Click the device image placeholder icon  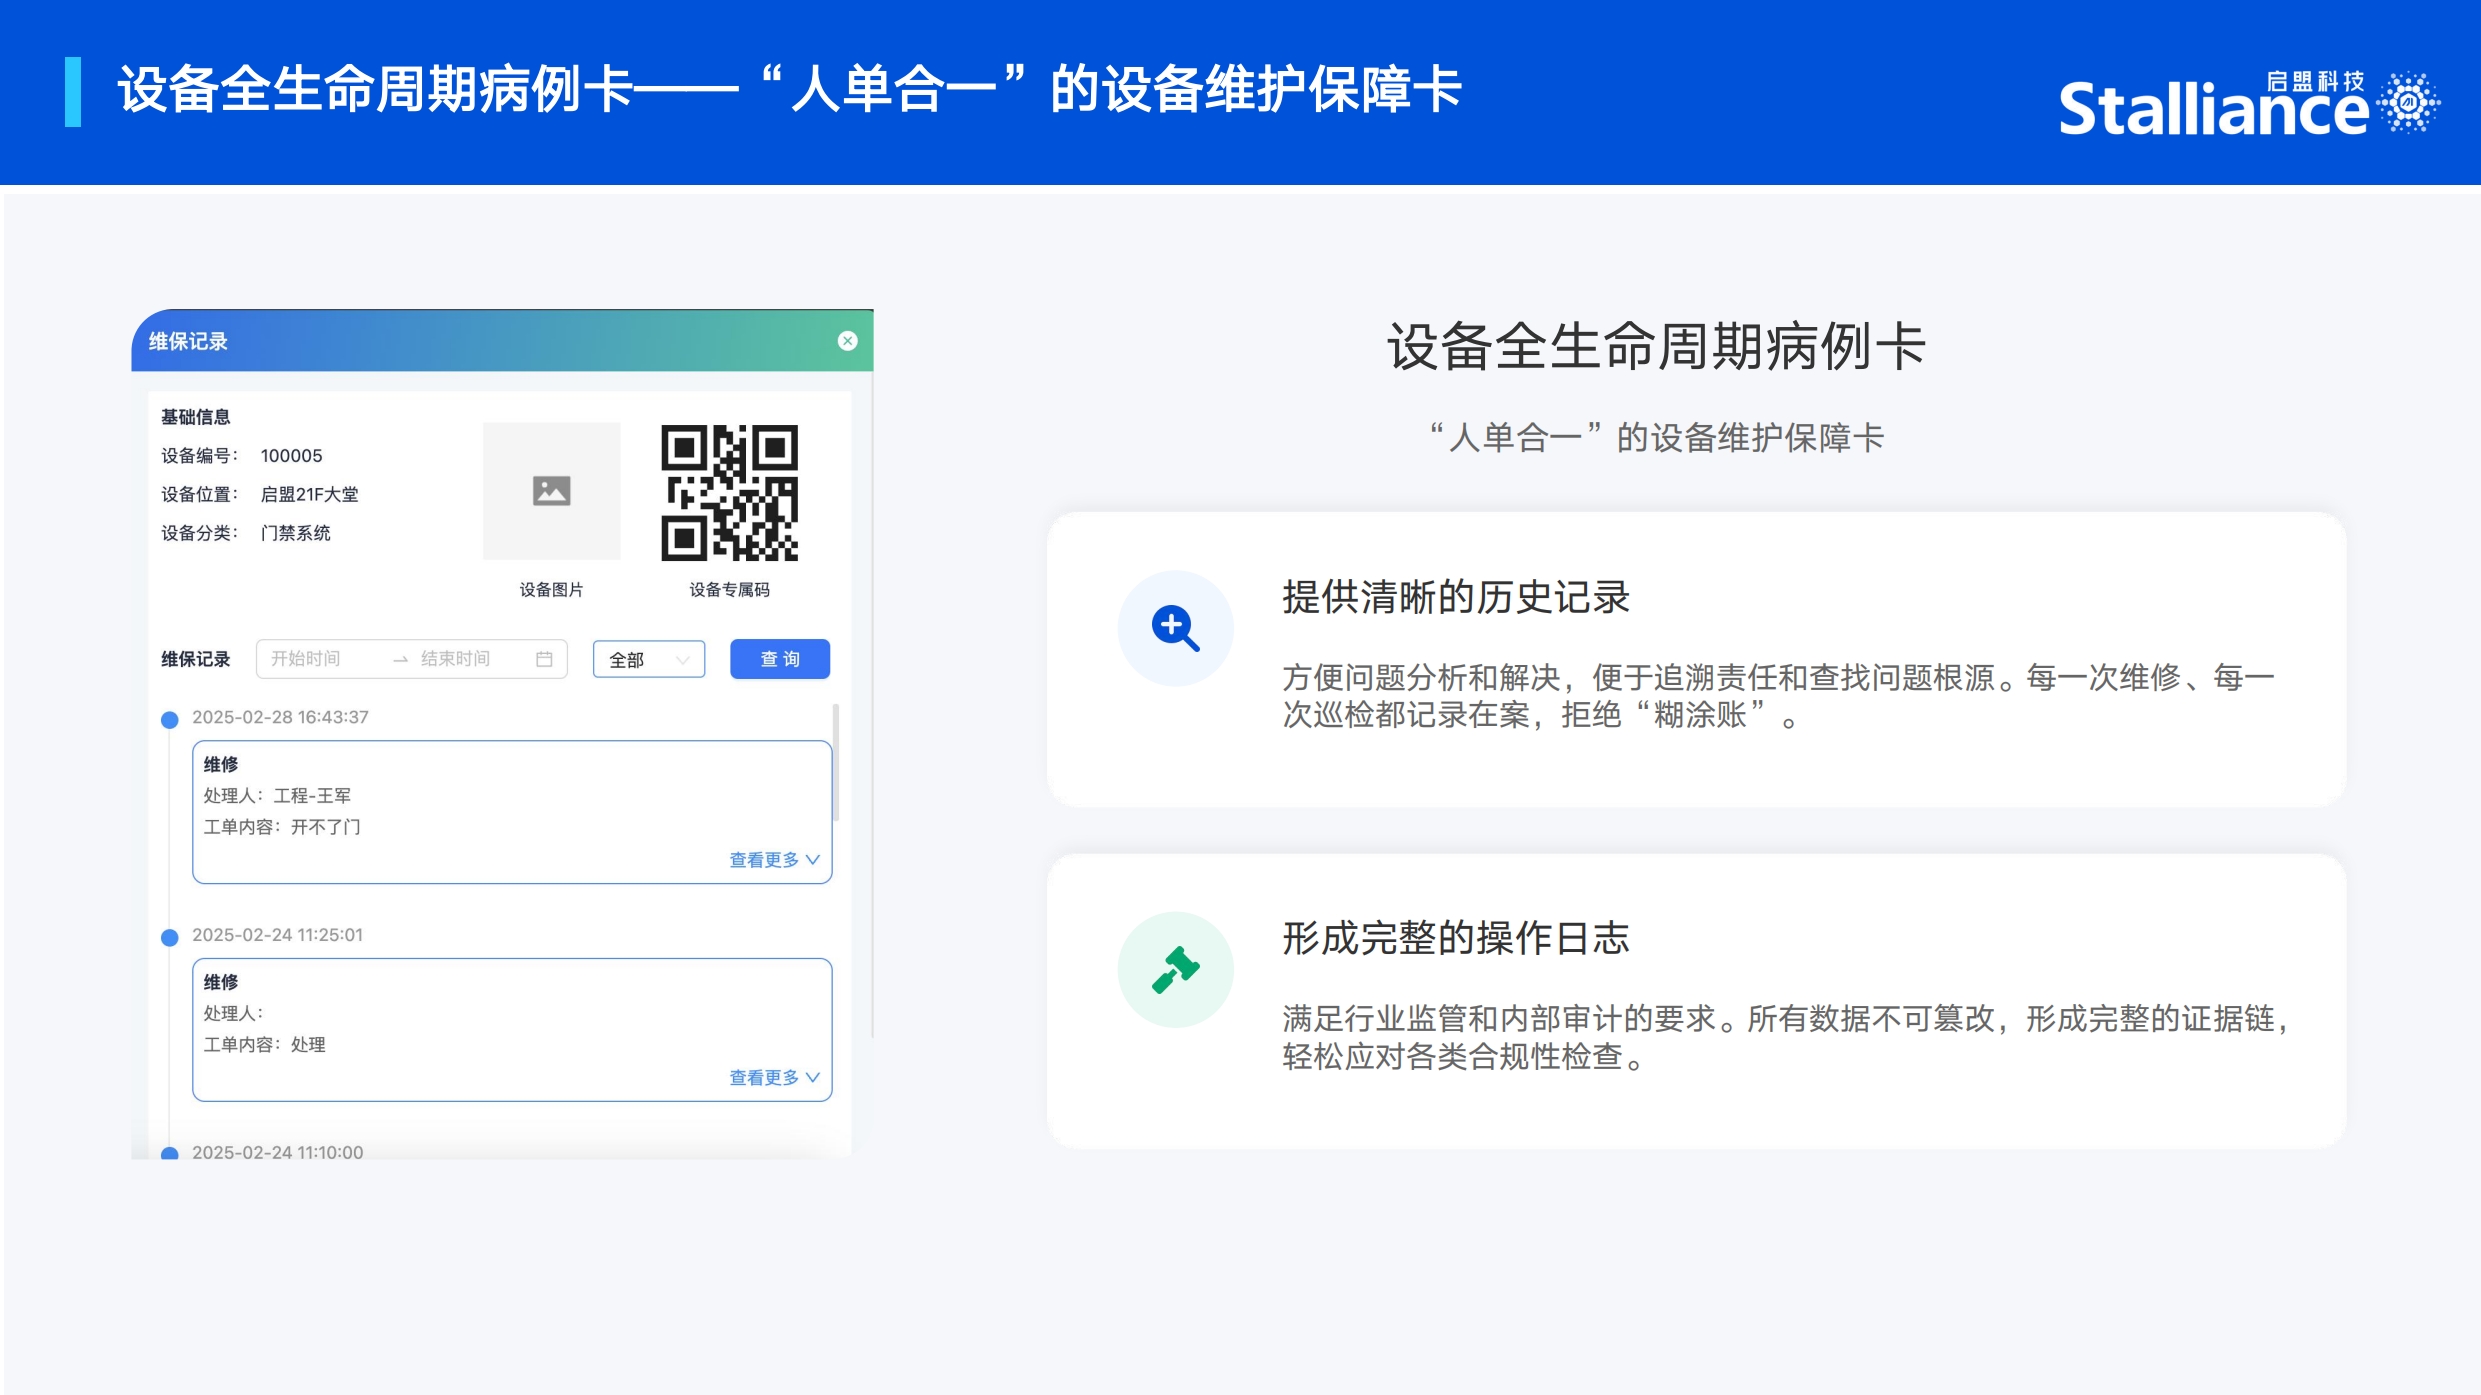coord(551,491)
